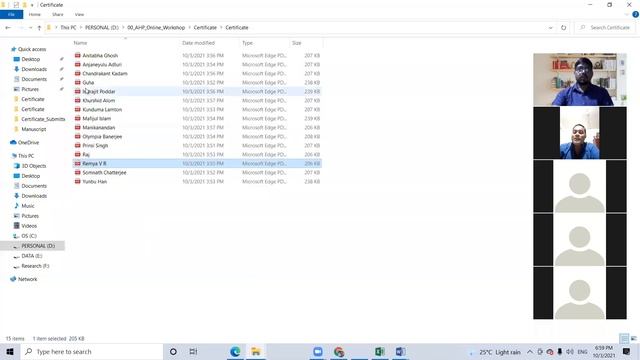Open 3D Objects under This PC

tap(33, 166)
